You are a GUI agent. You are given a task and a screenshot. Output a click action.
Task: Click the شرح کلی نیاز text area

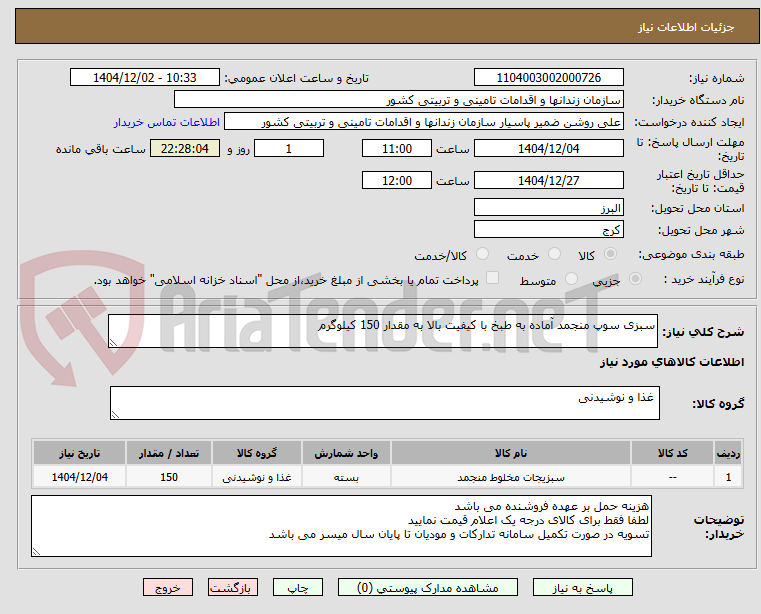[383, 331]
